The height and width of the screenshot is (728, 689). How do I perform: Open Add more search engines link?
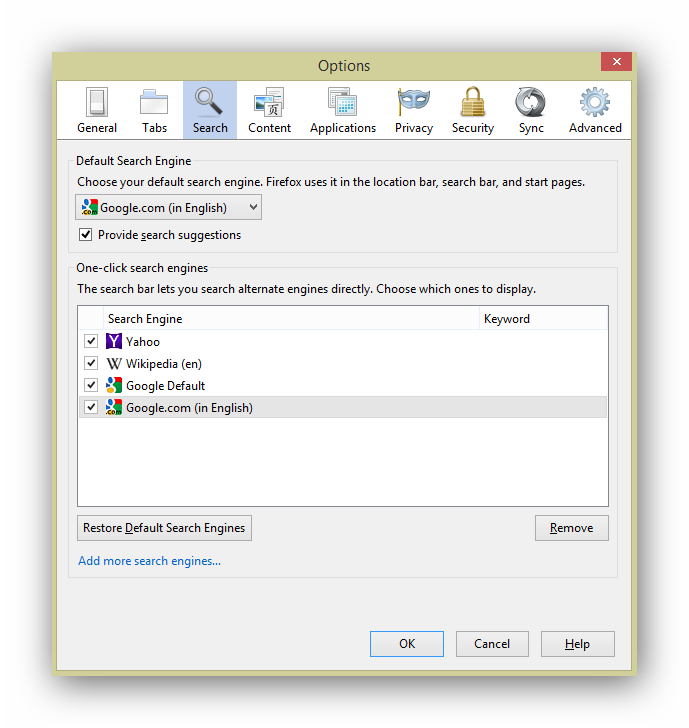(x=150, y=561)
